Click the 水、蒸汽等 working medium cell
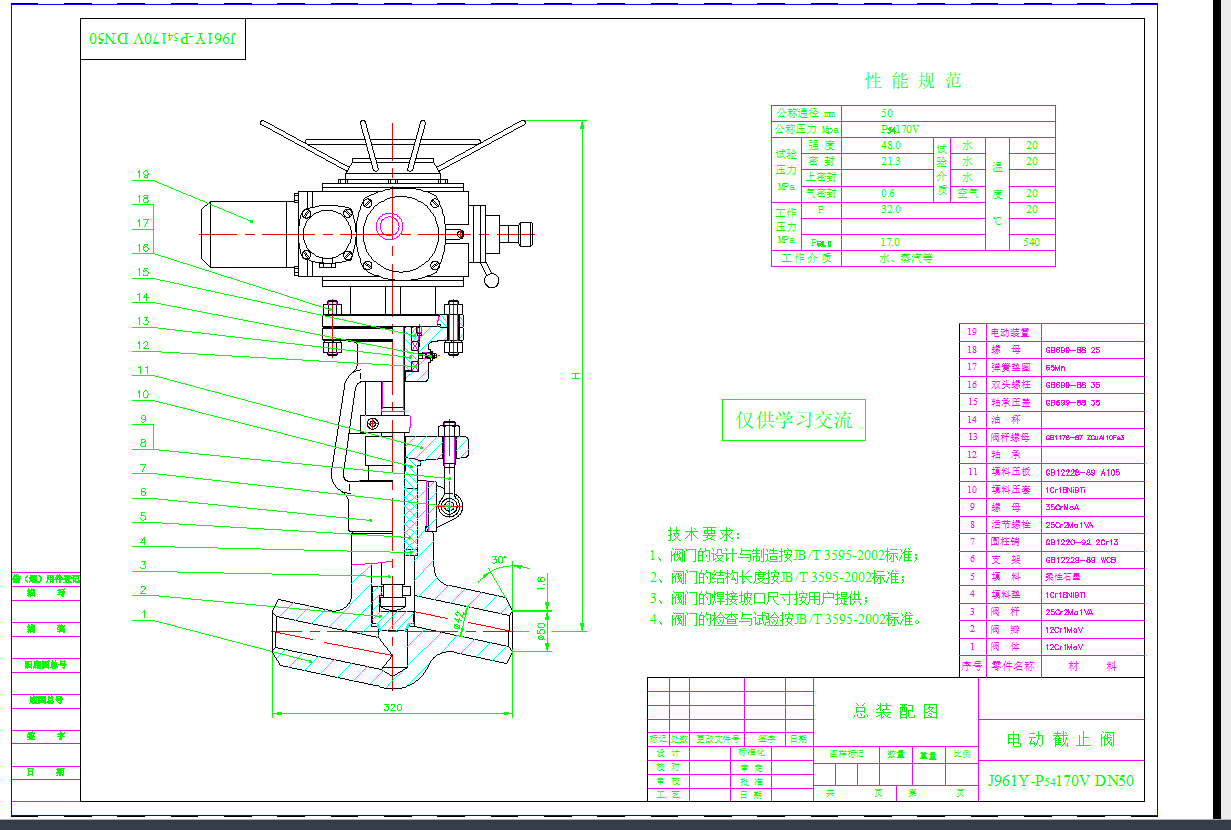The height and width of the screenshot is (830, 1231). (905, 258)
